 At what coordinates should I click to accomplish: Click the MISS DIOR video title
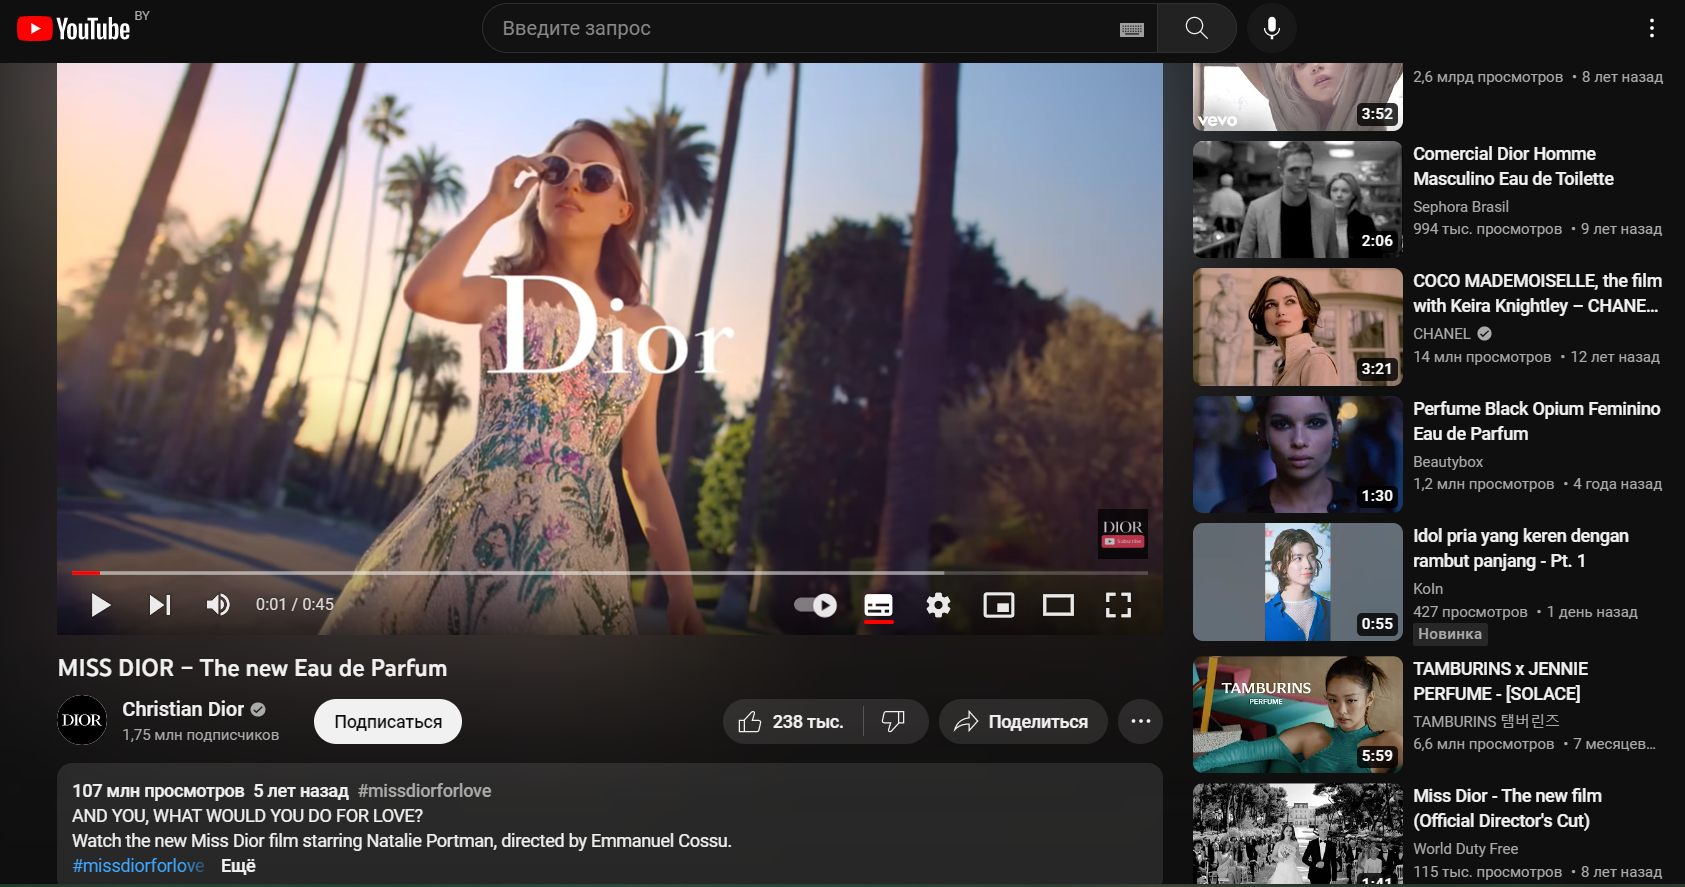coord(252,668)
